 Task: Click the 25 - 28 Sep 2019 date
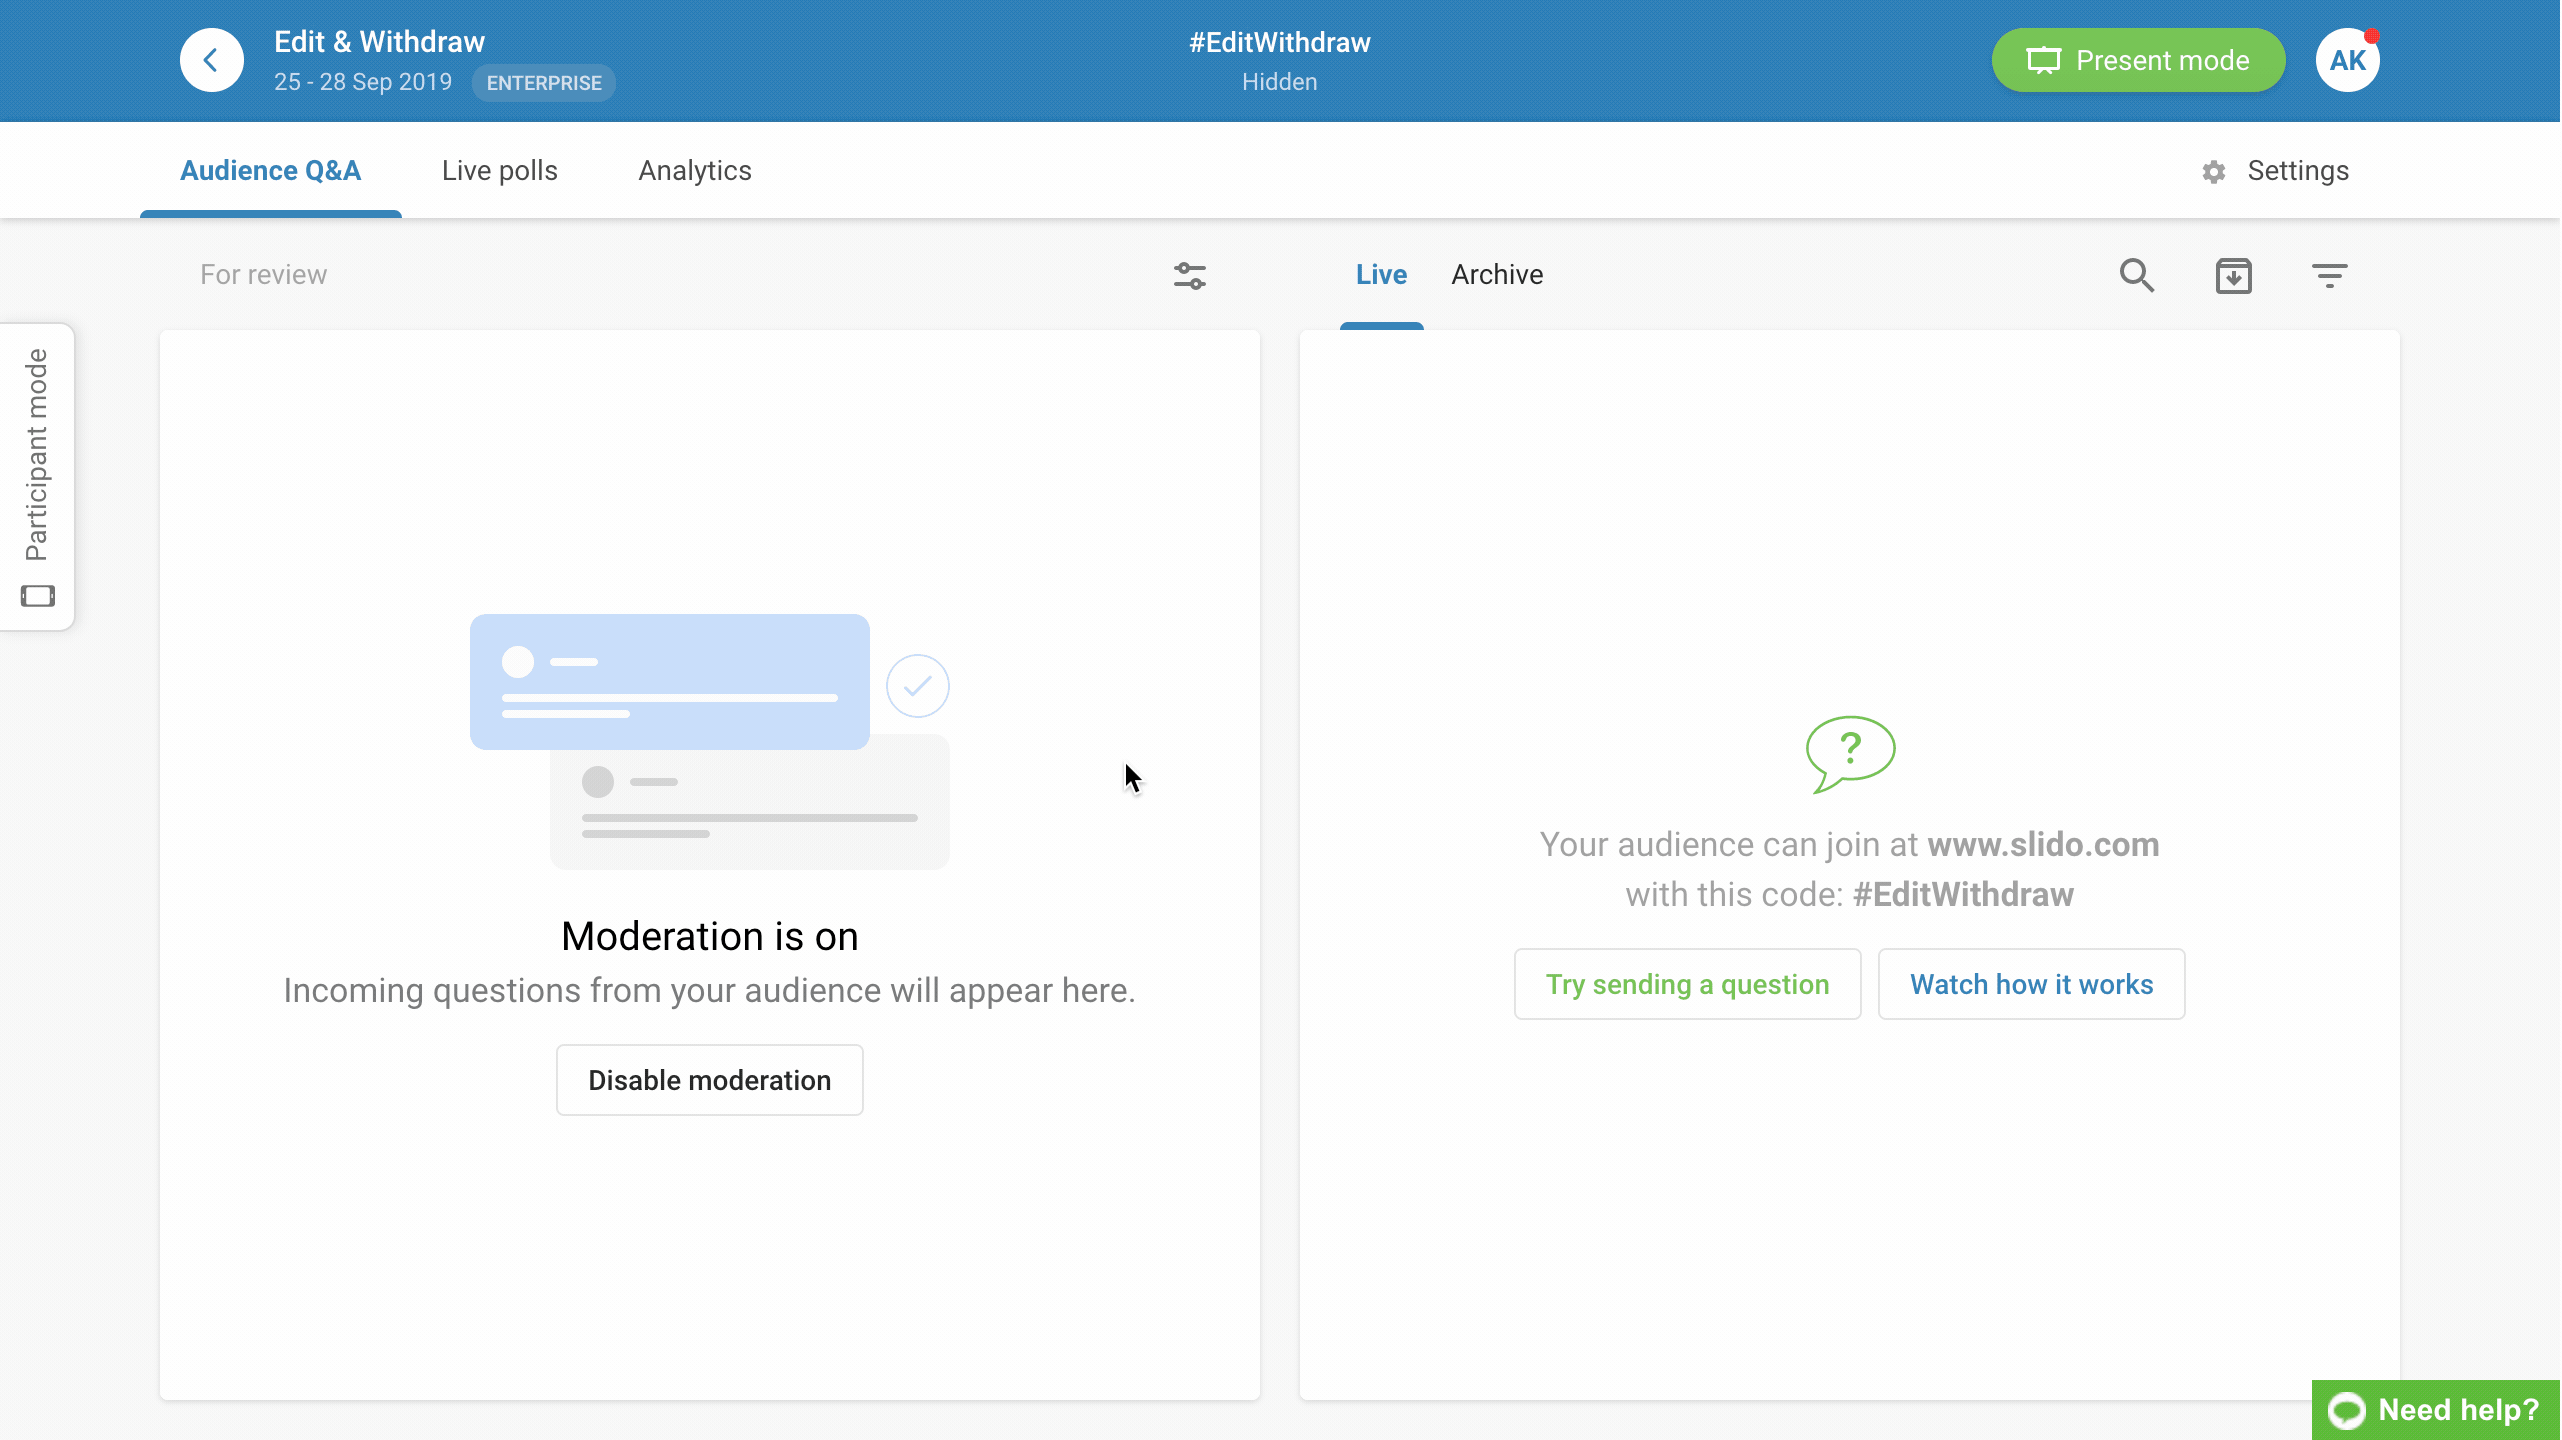(x=363, y=82)
